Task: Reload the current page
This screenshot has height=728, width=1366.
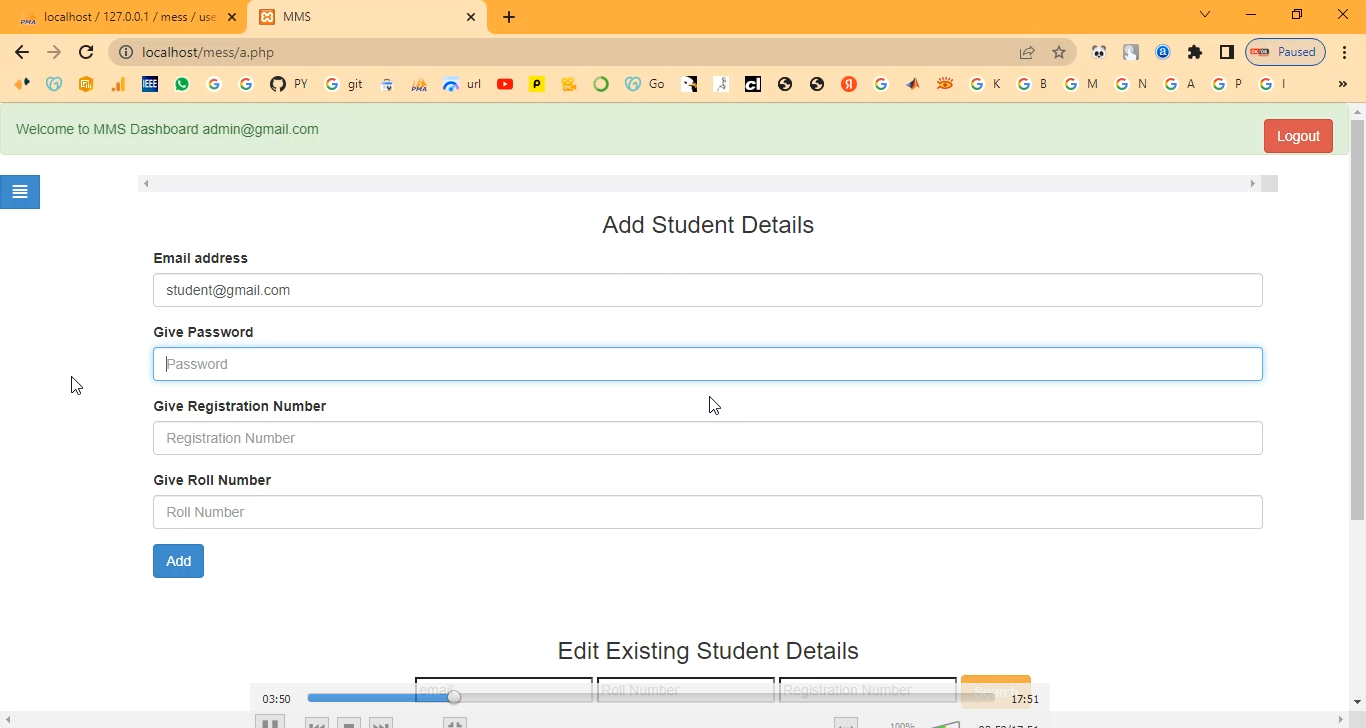Action: pyautogui.click(x=86, y=52)
